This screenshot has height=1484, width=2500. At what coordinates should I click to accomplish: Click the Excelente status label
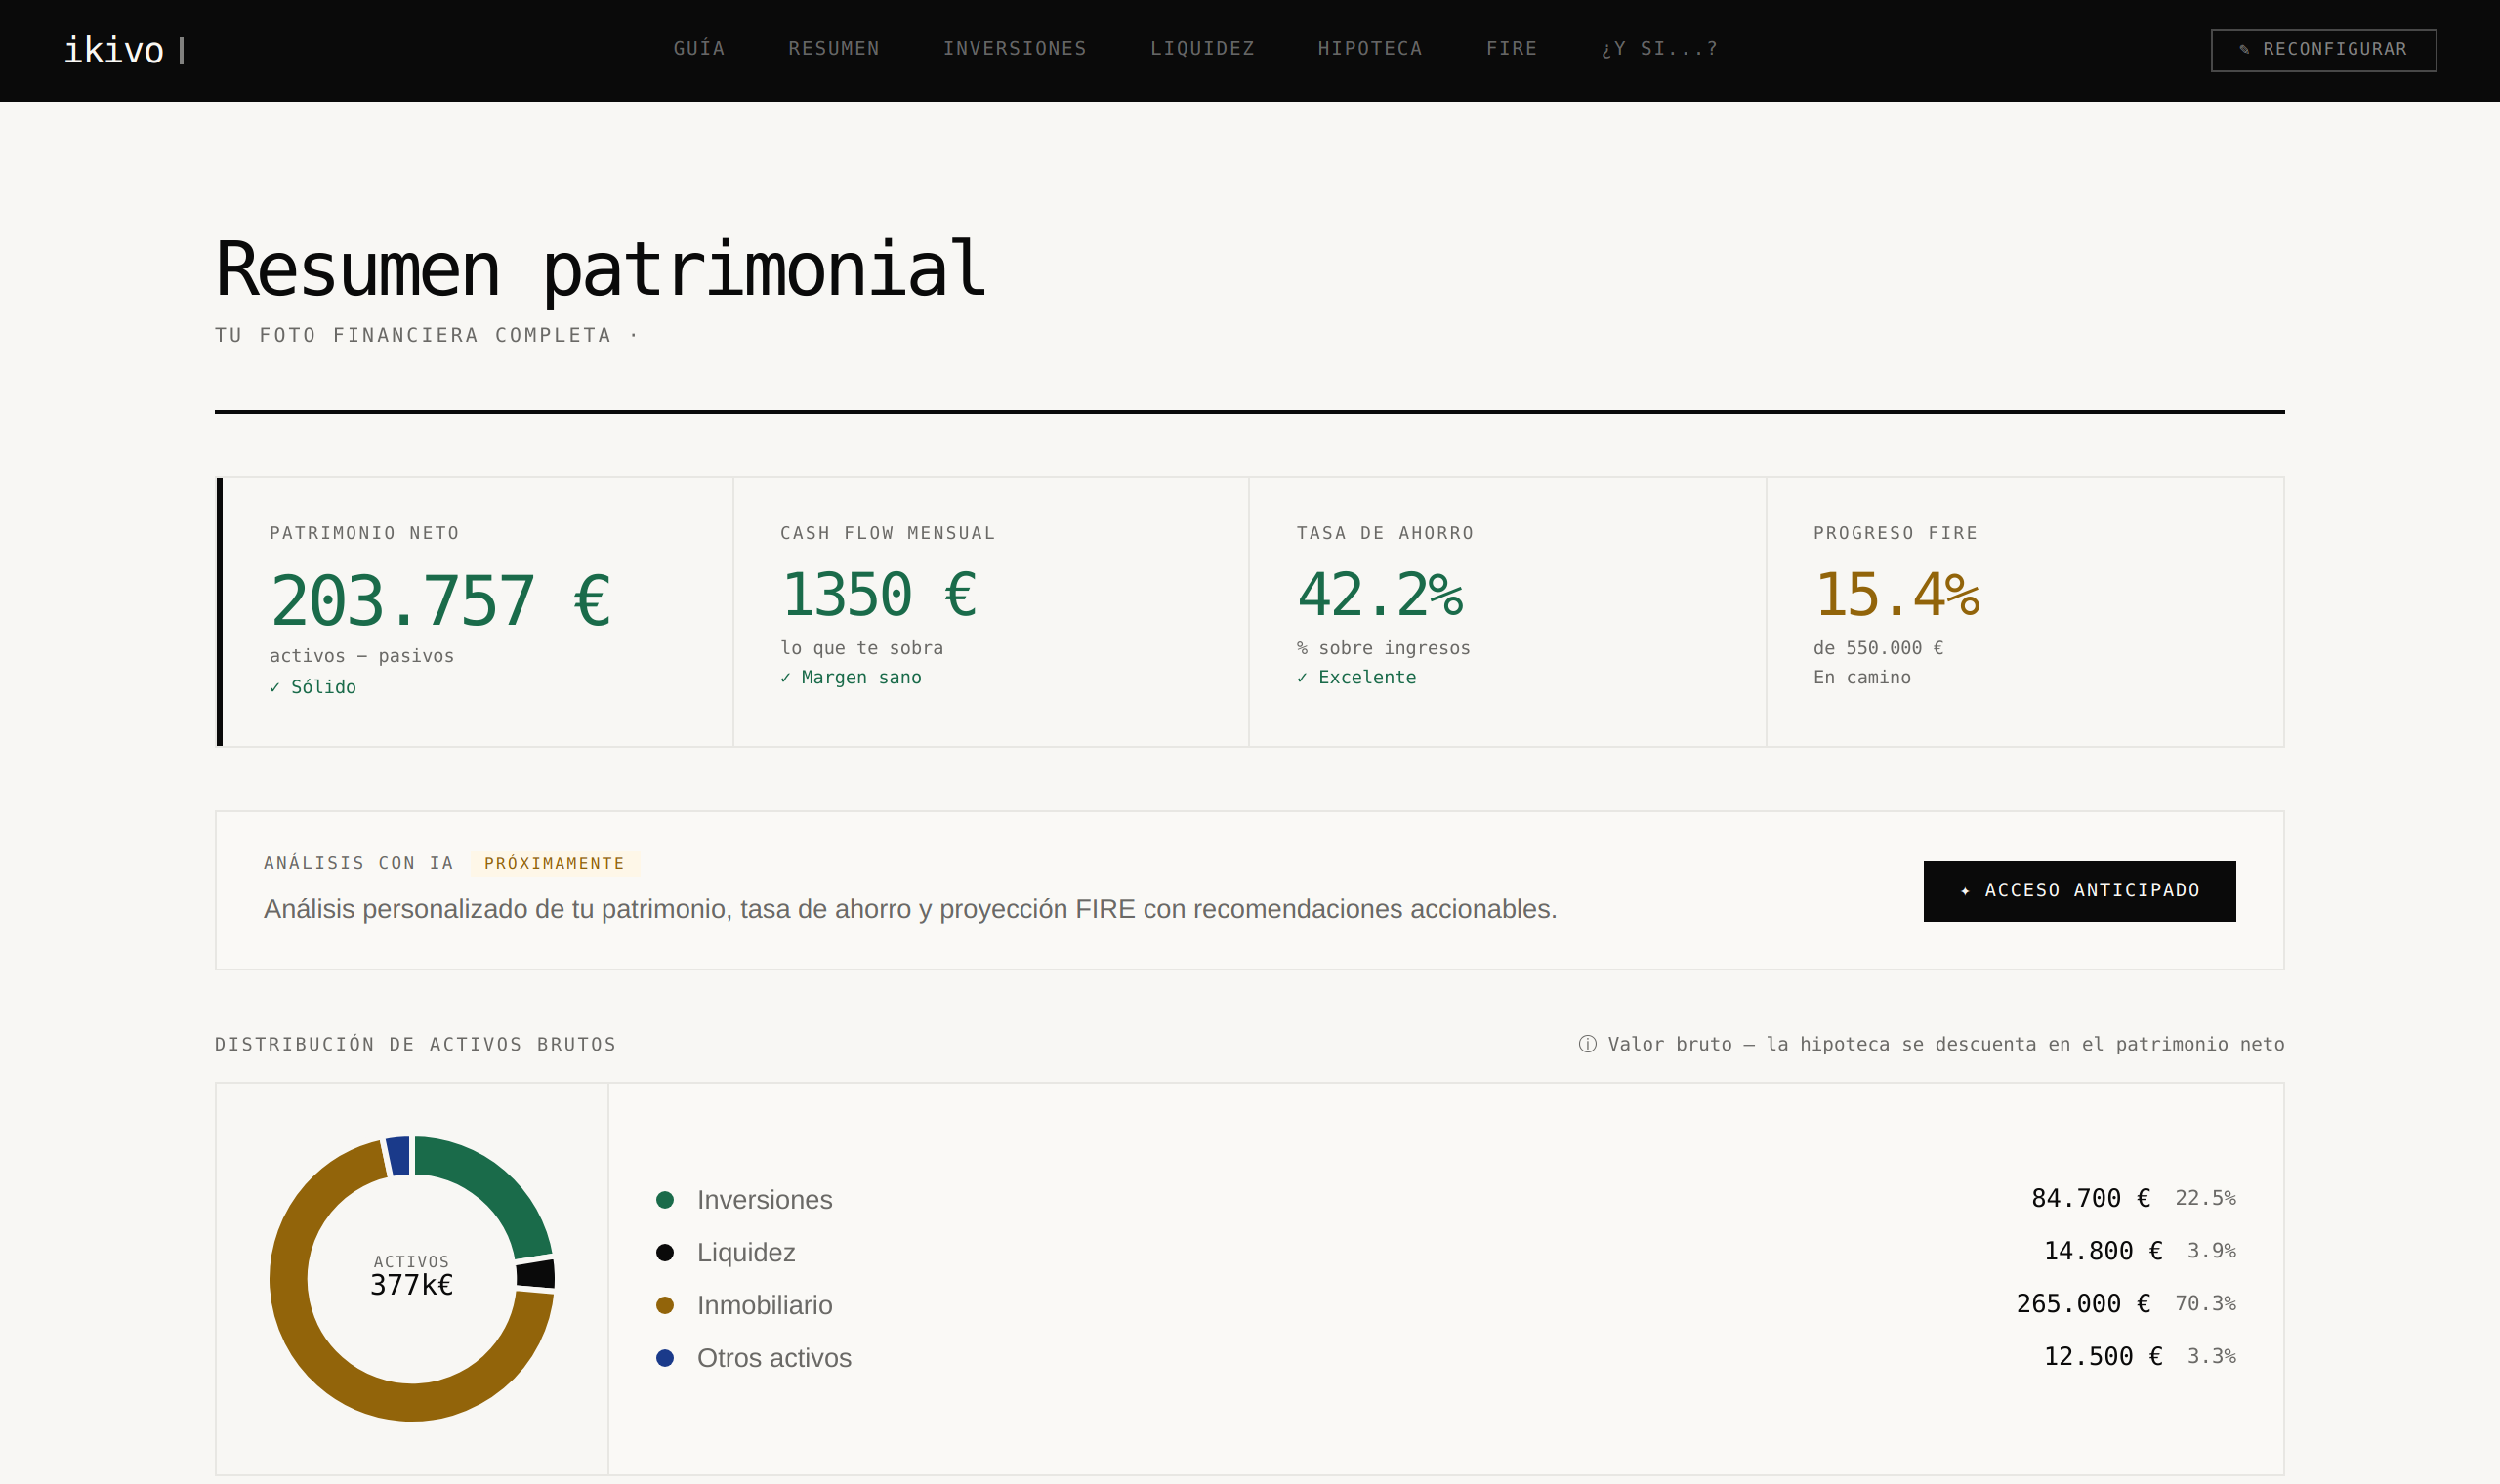pos(1356,677)
